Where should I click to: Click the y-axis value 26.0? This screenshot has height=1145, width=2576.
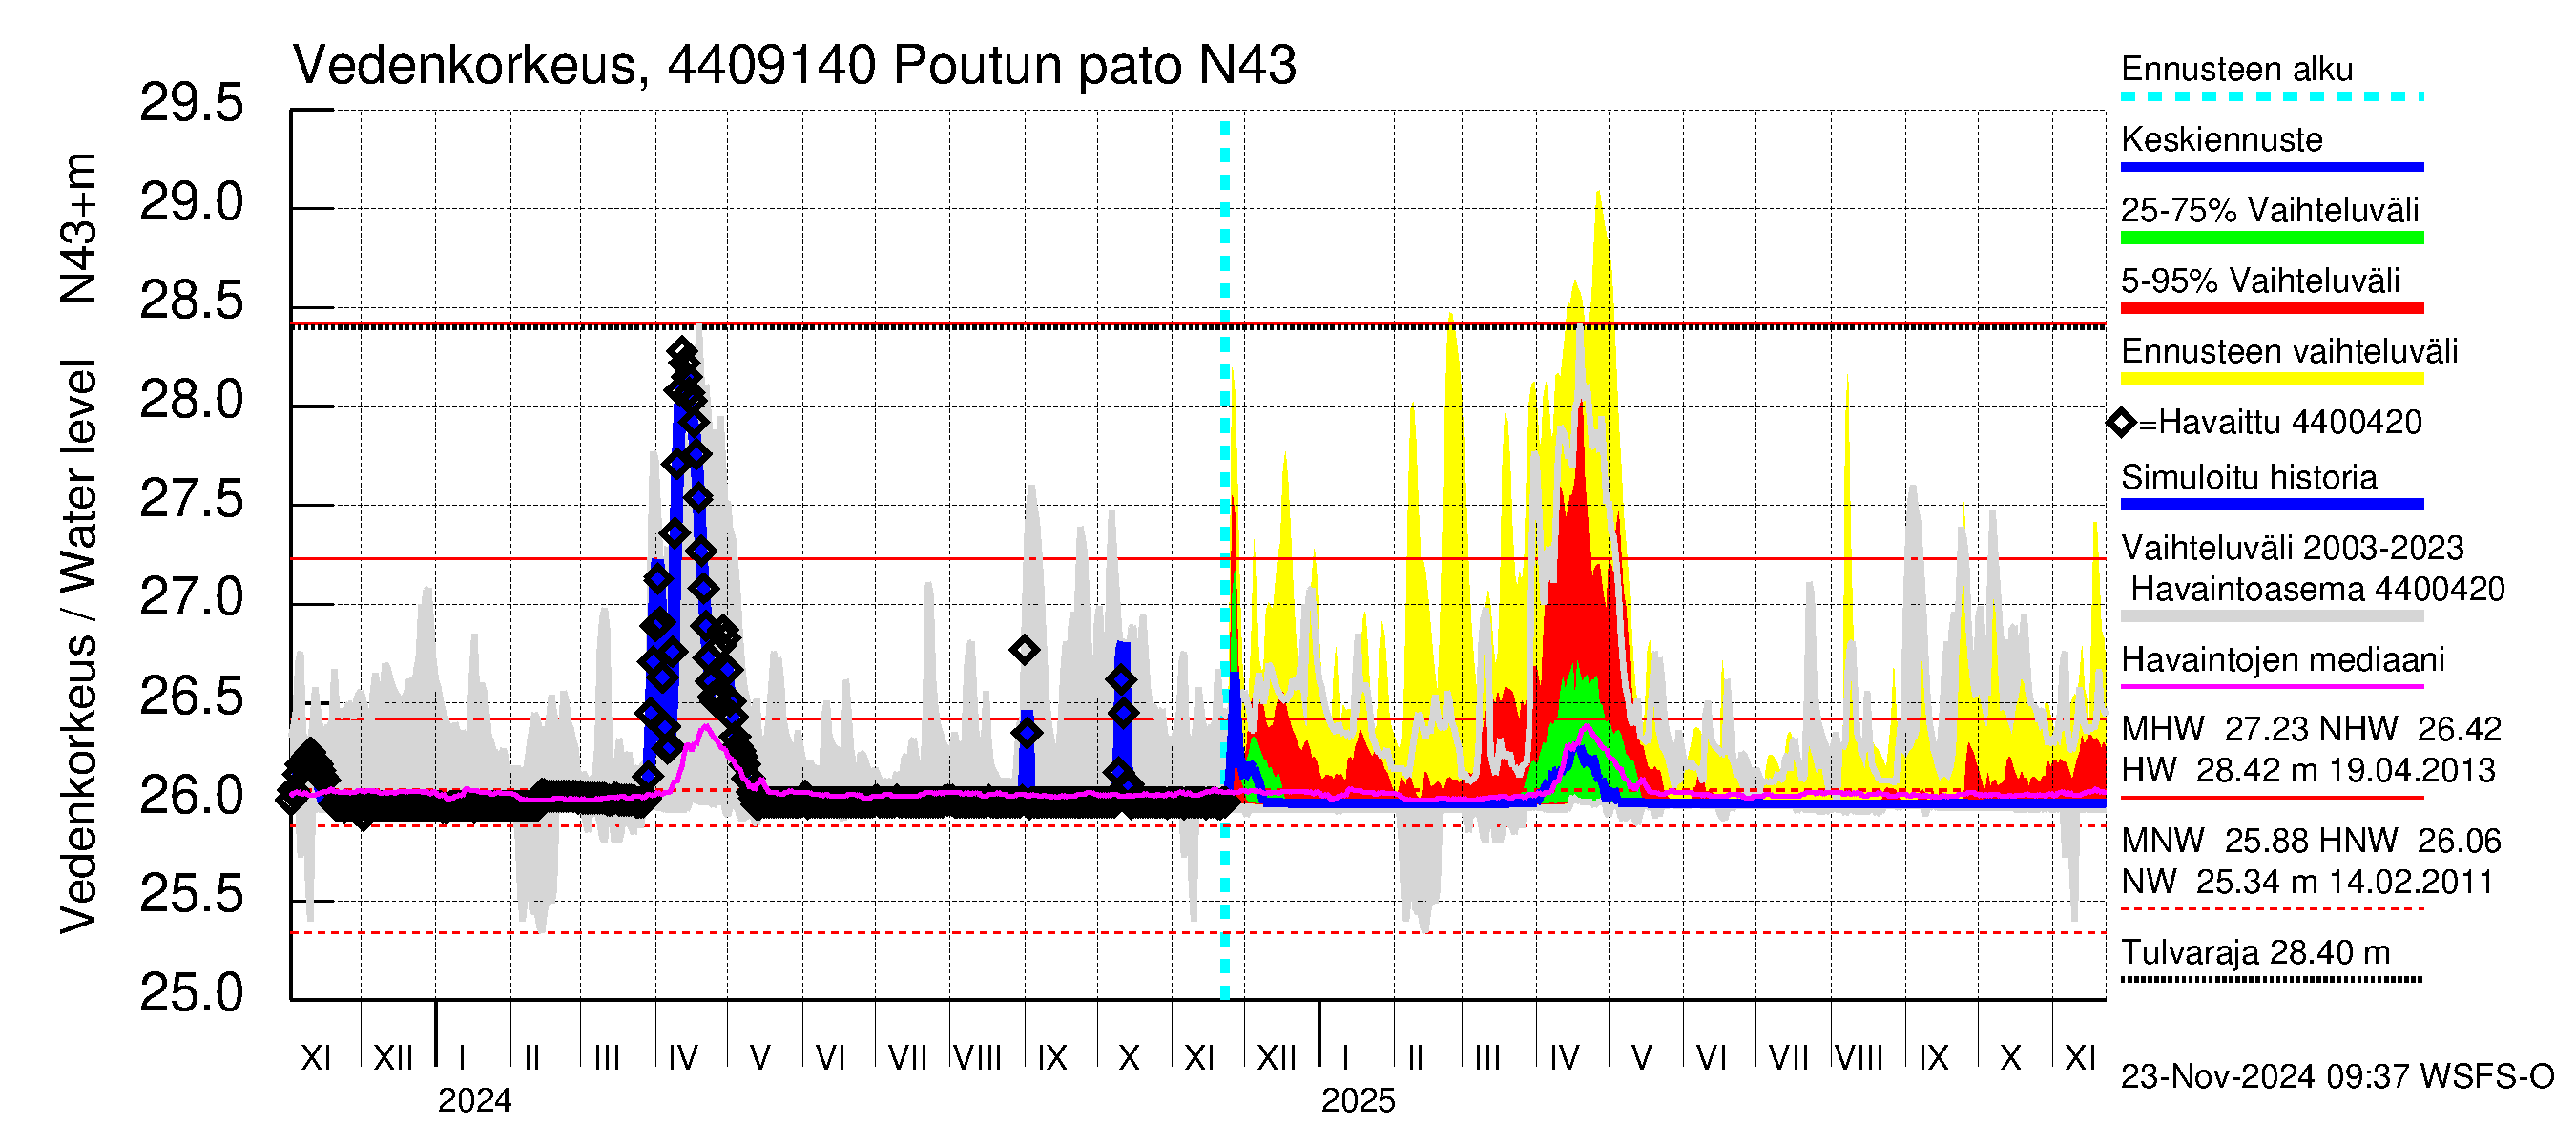(x=191, y=796)
